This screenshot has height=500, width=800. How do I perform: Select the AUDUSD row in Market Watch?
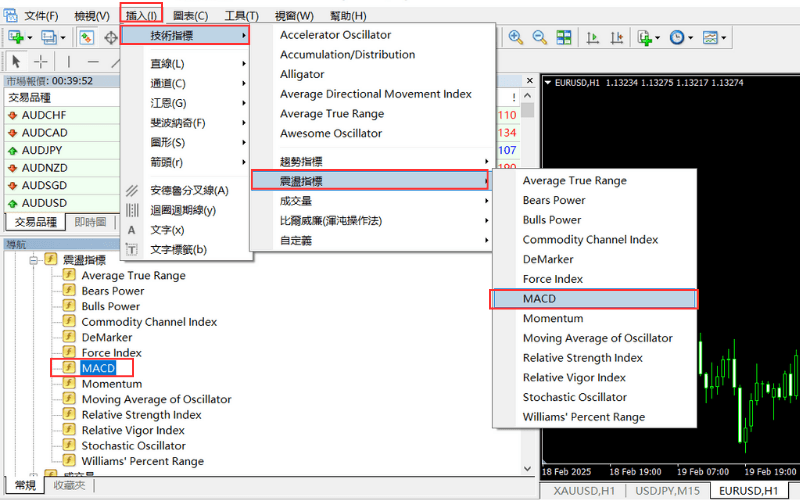(61, 203)
